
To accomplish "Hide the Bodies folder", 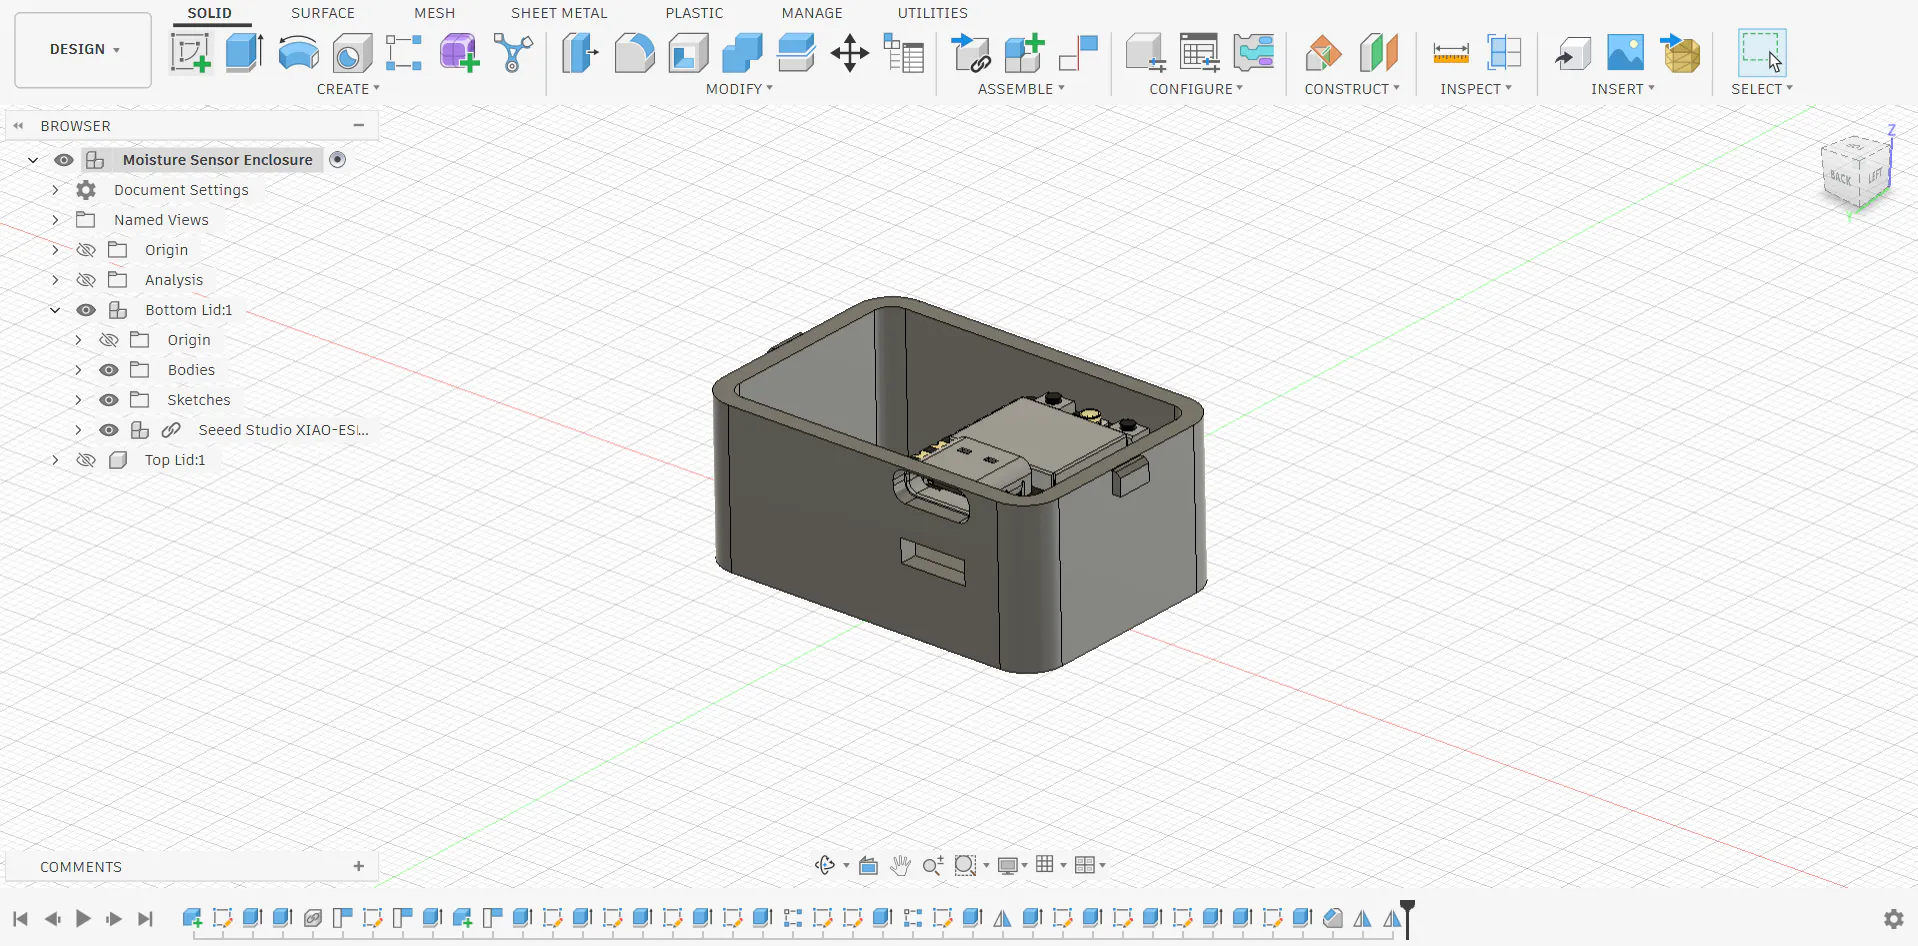I will [x=109, y=370].
